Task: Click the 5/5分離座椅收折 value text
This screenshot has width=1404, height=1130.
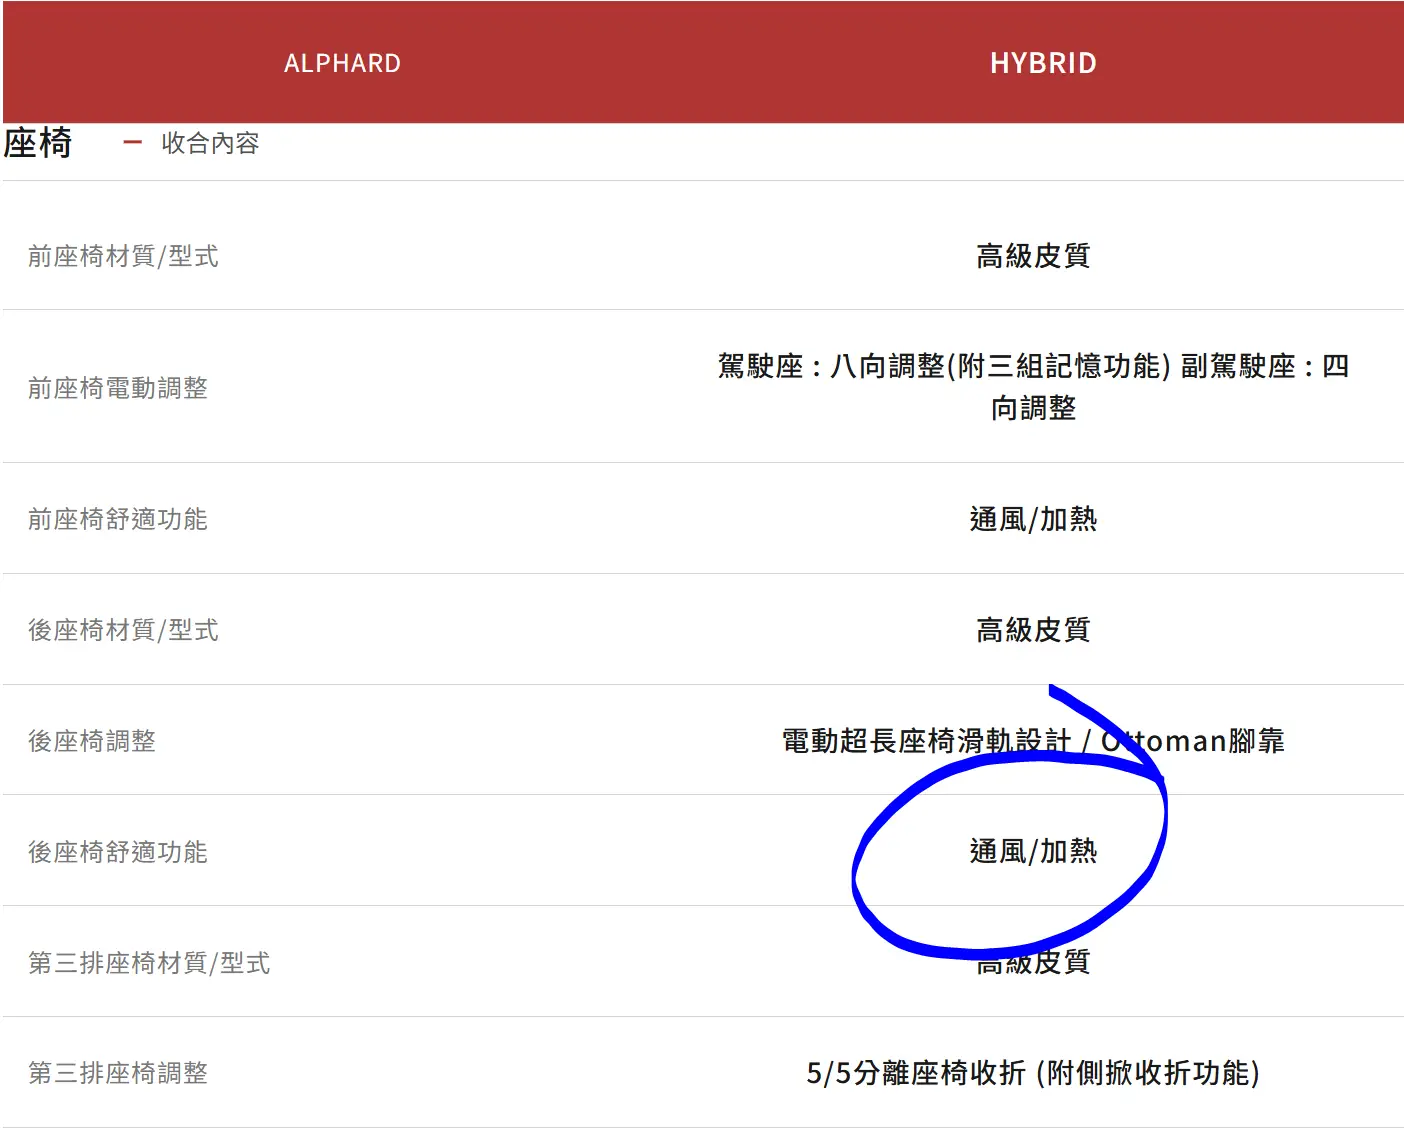Action: coord(1033,1073)
